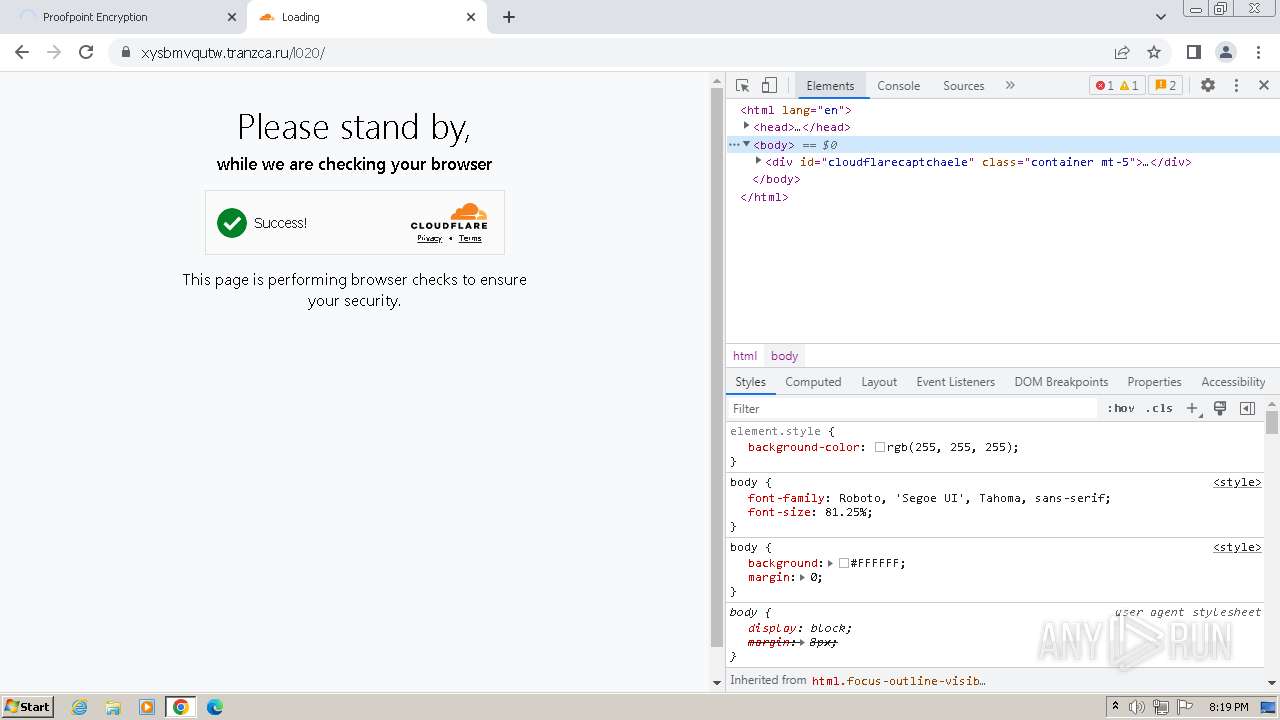Open Cloudflare Privacy link
Viewport: 1280px width, 720px height.
[429, 238]
